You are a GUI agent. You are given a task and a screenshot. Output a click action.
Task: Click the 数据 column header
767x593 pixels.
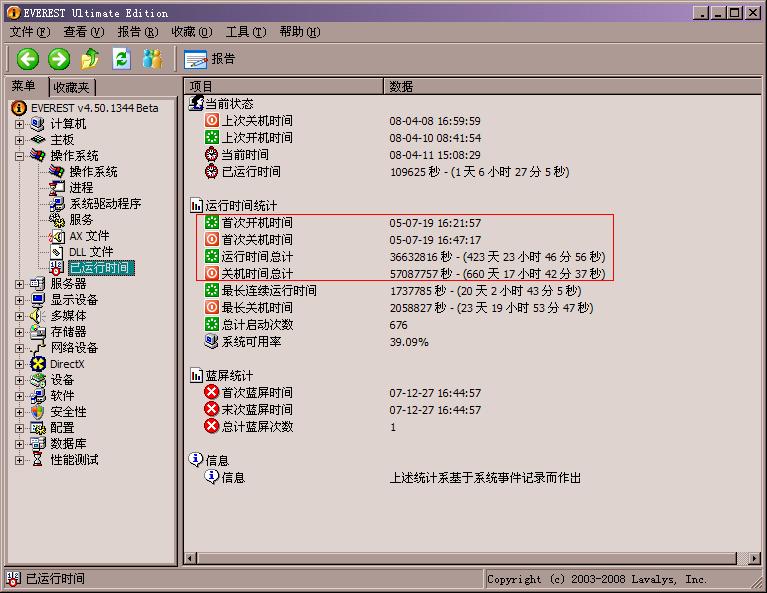tap(572, 87)
